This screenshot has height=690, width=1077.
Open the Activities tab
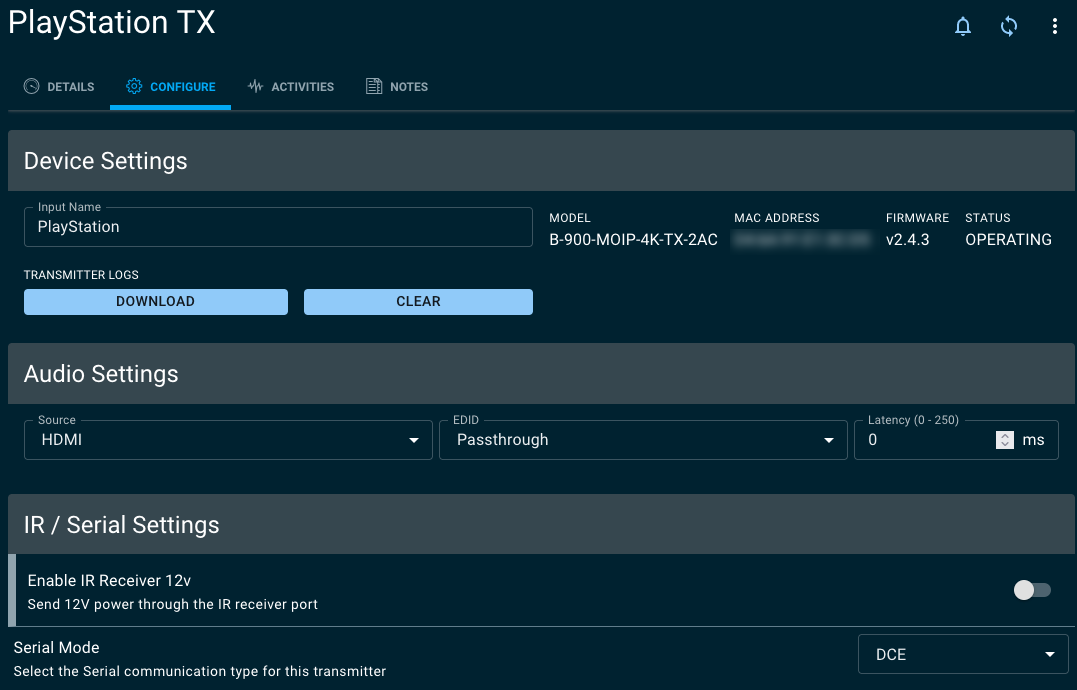(291, 87)
